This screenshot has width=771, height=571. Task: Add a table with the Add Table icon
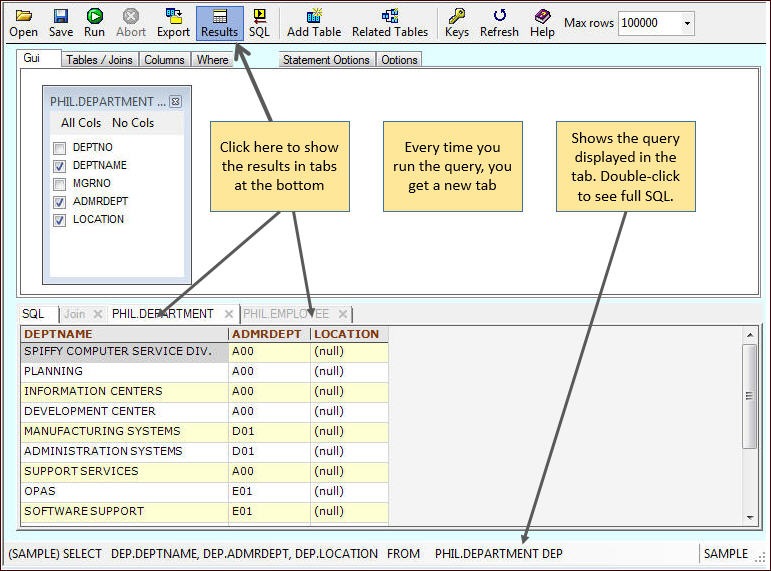[314, 24]
